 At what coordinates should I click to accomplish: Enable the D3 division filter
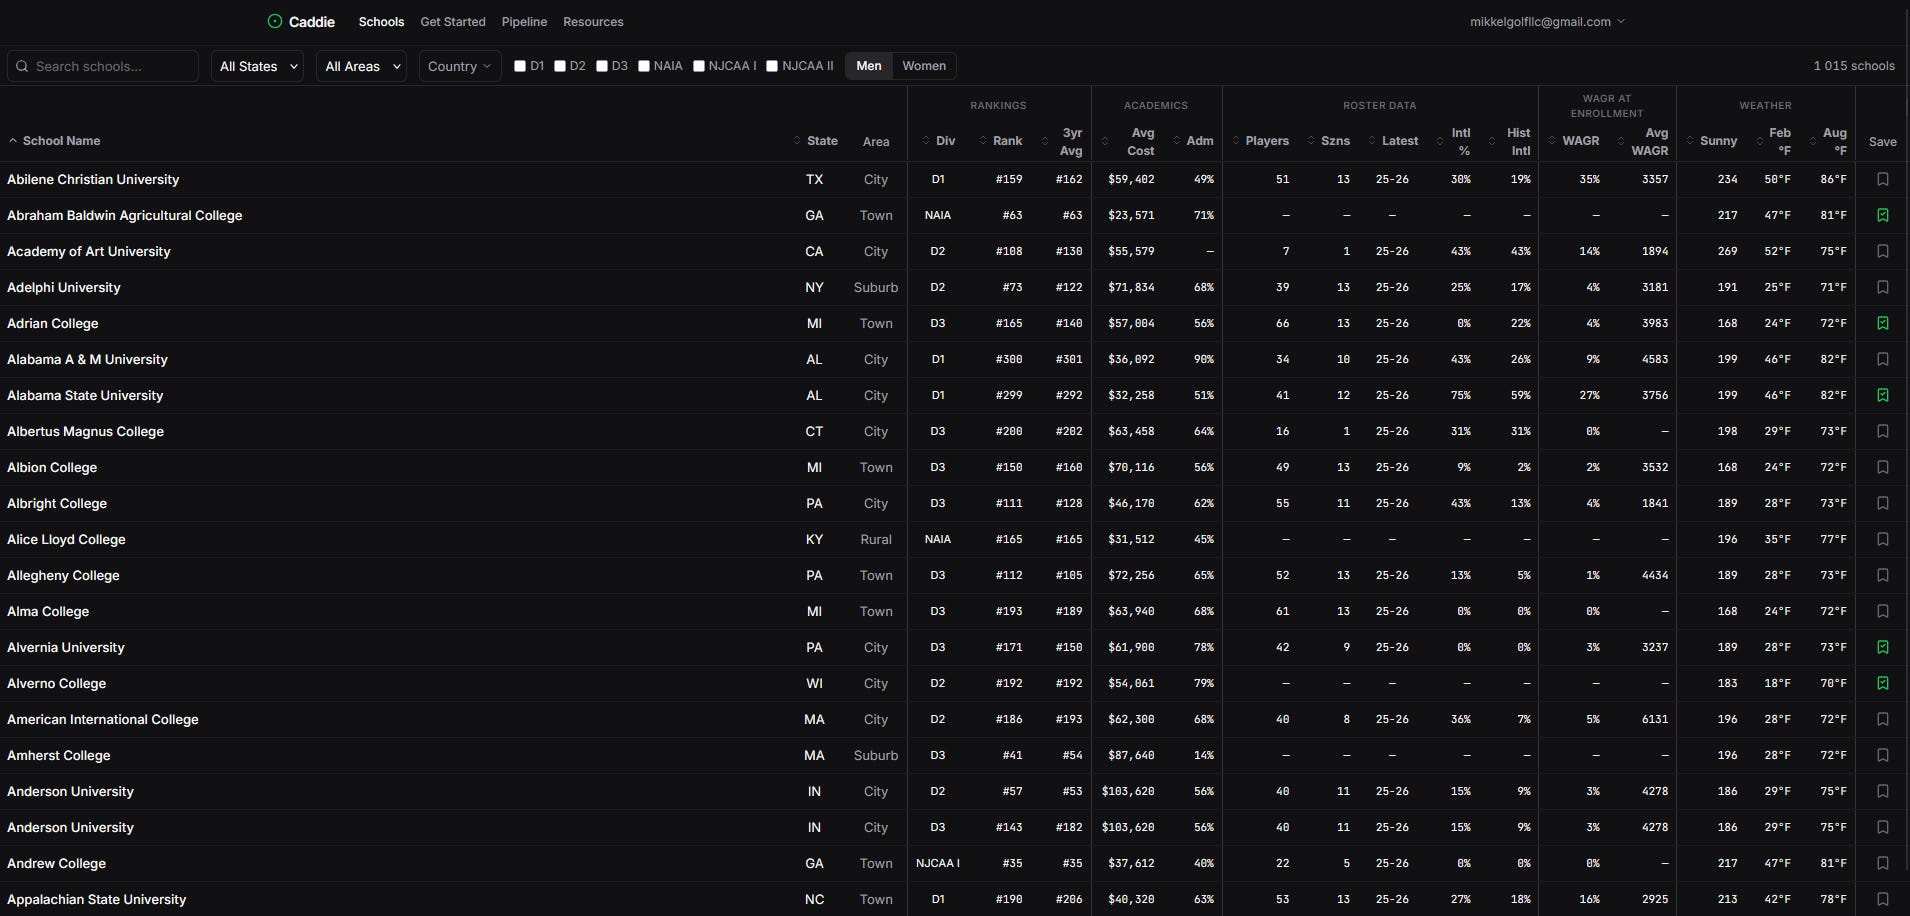[602, 66]
